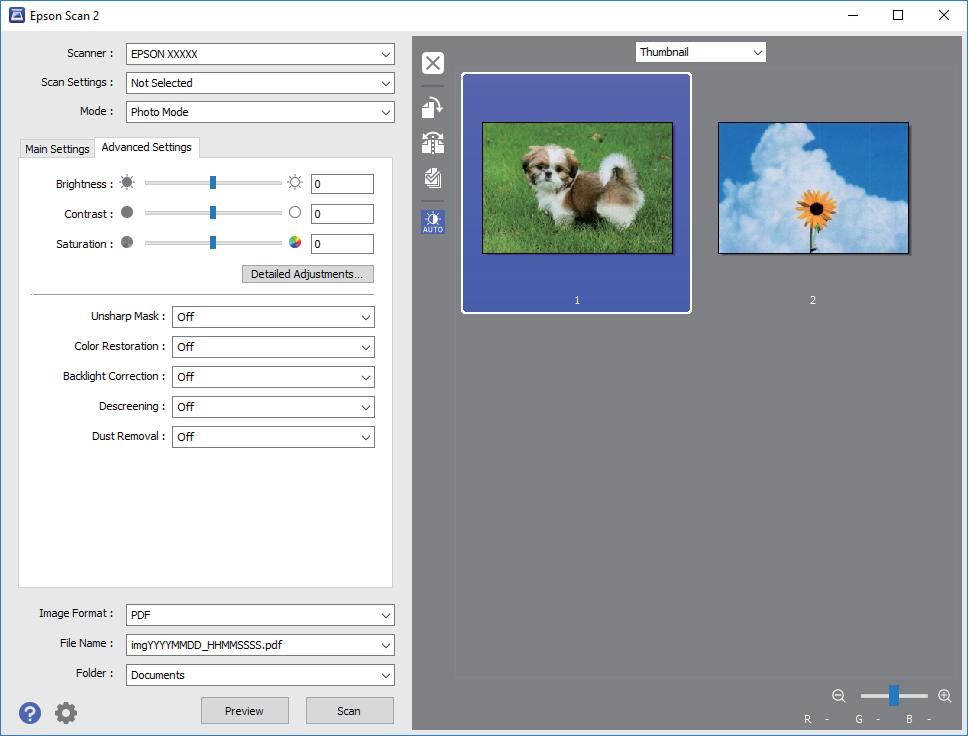Click the Dust Removal label
The width and height of the screenshot is (968, 736).
pos(128,436)
